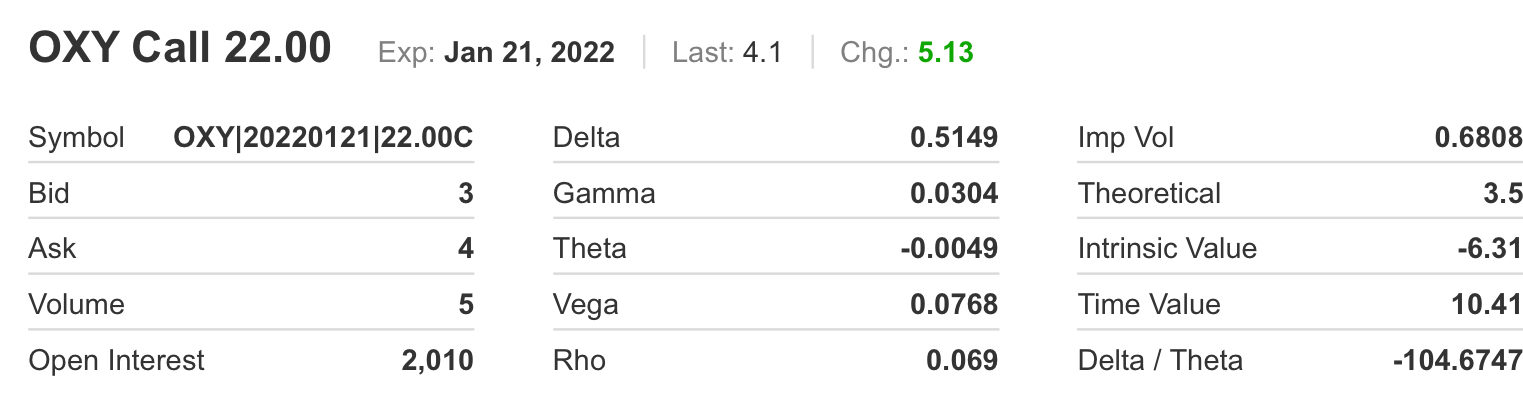Click the Time Value row label
Viewport: 1523px width, 412px height.
pos(1149,304)
